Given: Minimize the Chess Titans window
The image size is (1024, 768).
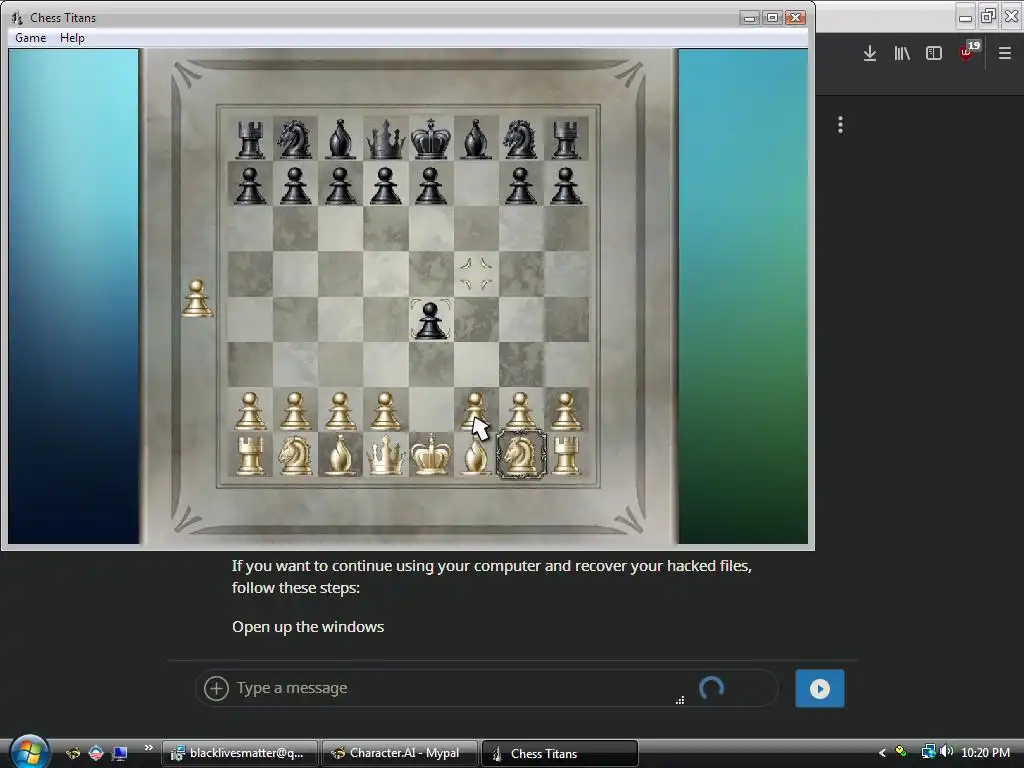Looking at the screenshot, I should click(750, 18).
